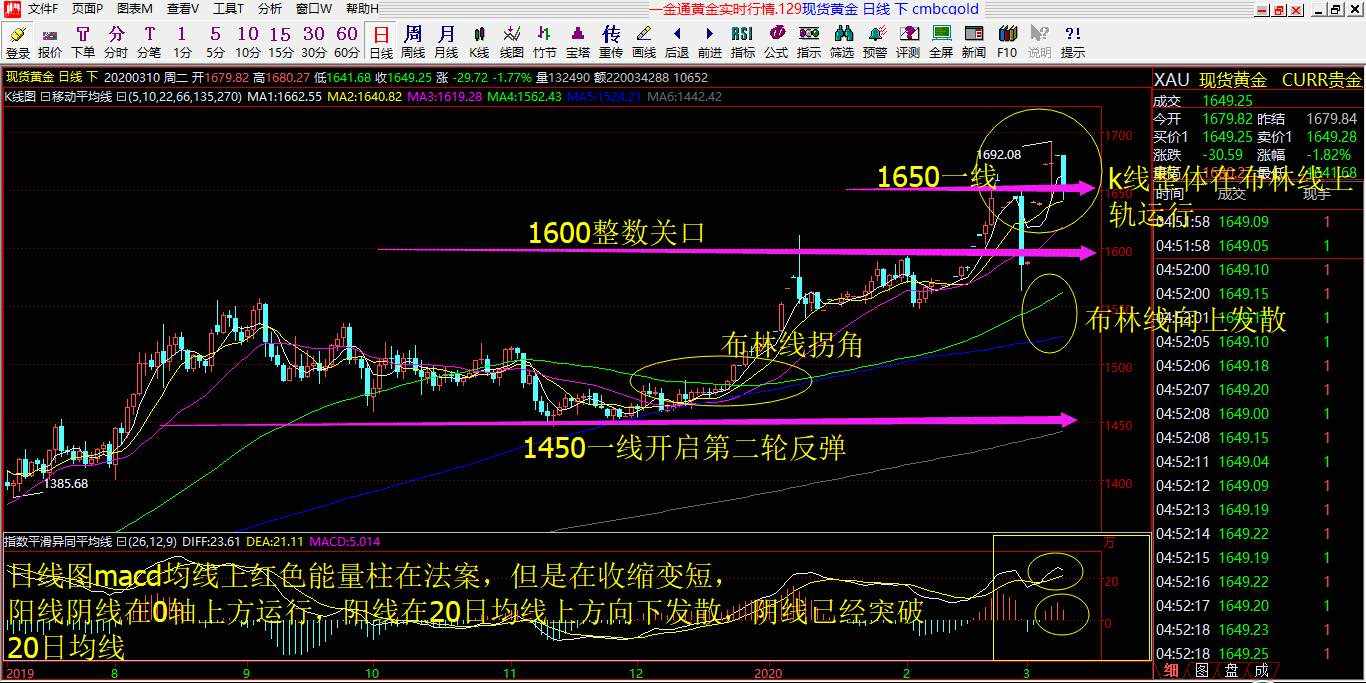Screen dimensions: 1366x683
Task: Click the 1385.68 low price label
Action: click(67, 484)
